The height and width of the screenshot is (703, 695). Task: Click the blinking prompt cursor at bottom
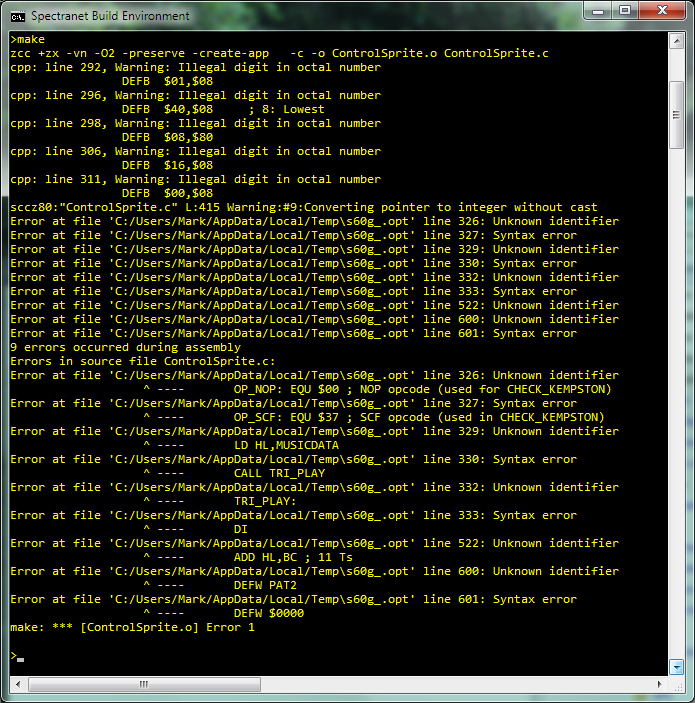(20, 659)
